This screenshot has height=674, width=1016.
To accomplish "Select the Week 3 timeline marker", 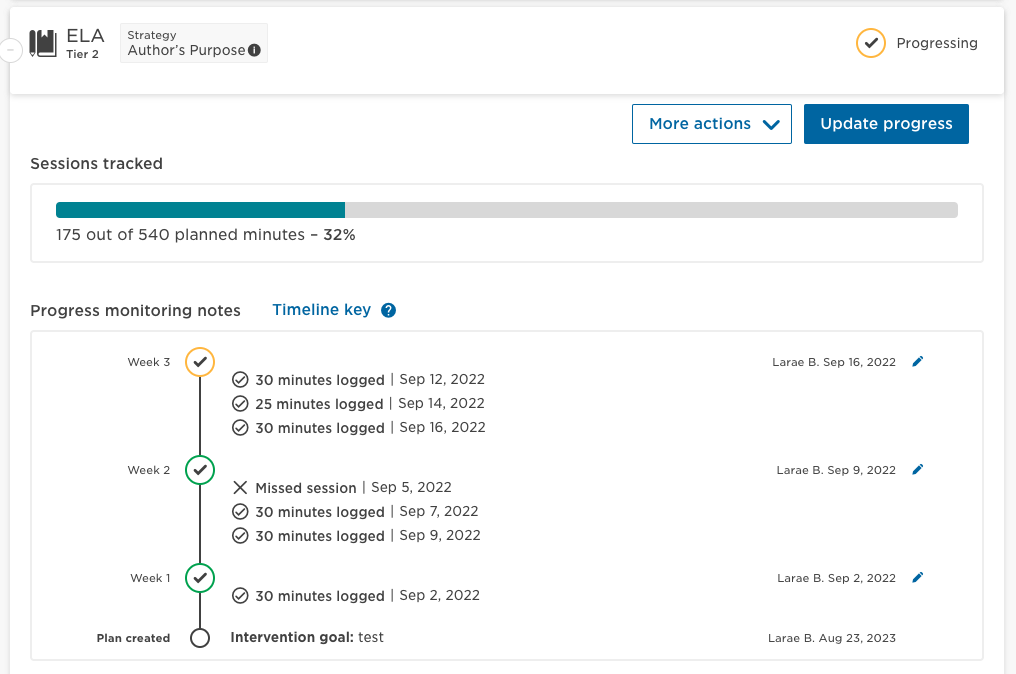I will [200, 362].
